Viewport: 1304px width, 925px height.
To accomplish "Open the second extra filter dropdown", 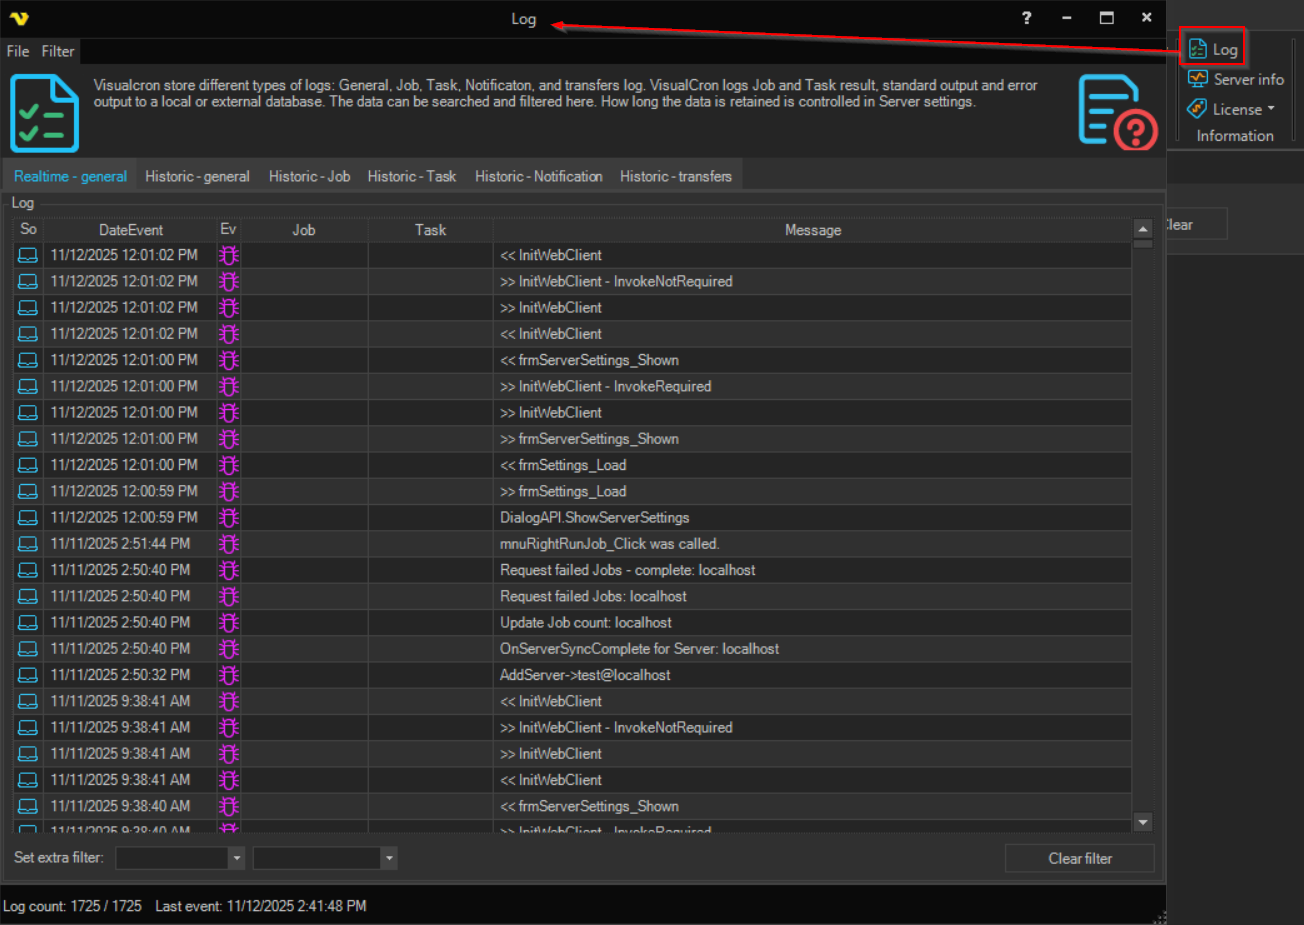I will pyautogui.click(x=389, y=858).
